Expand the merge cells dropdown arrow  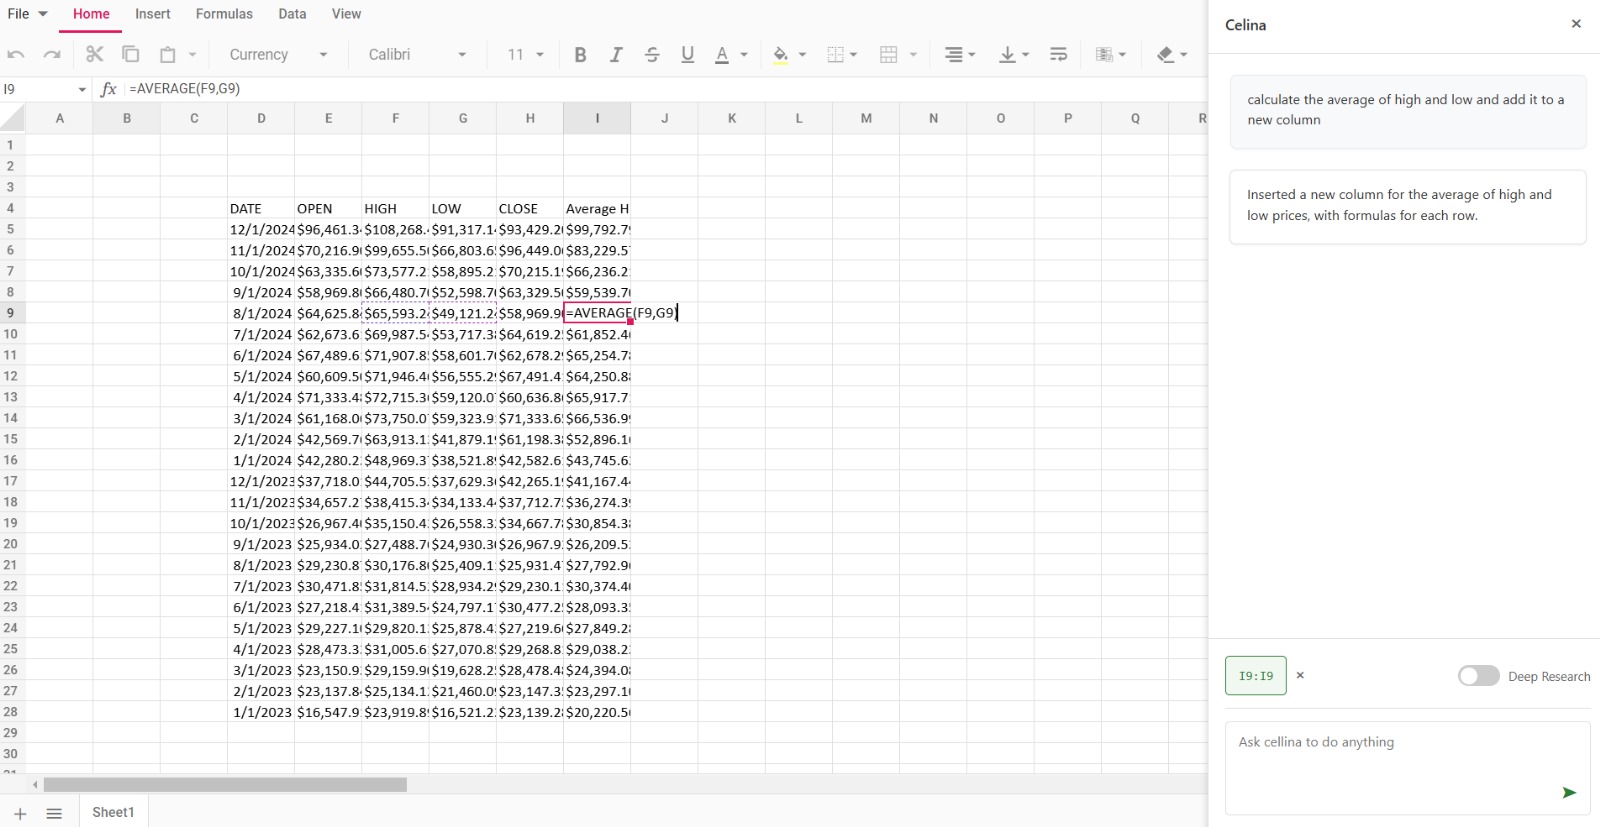tap(913, 55)
